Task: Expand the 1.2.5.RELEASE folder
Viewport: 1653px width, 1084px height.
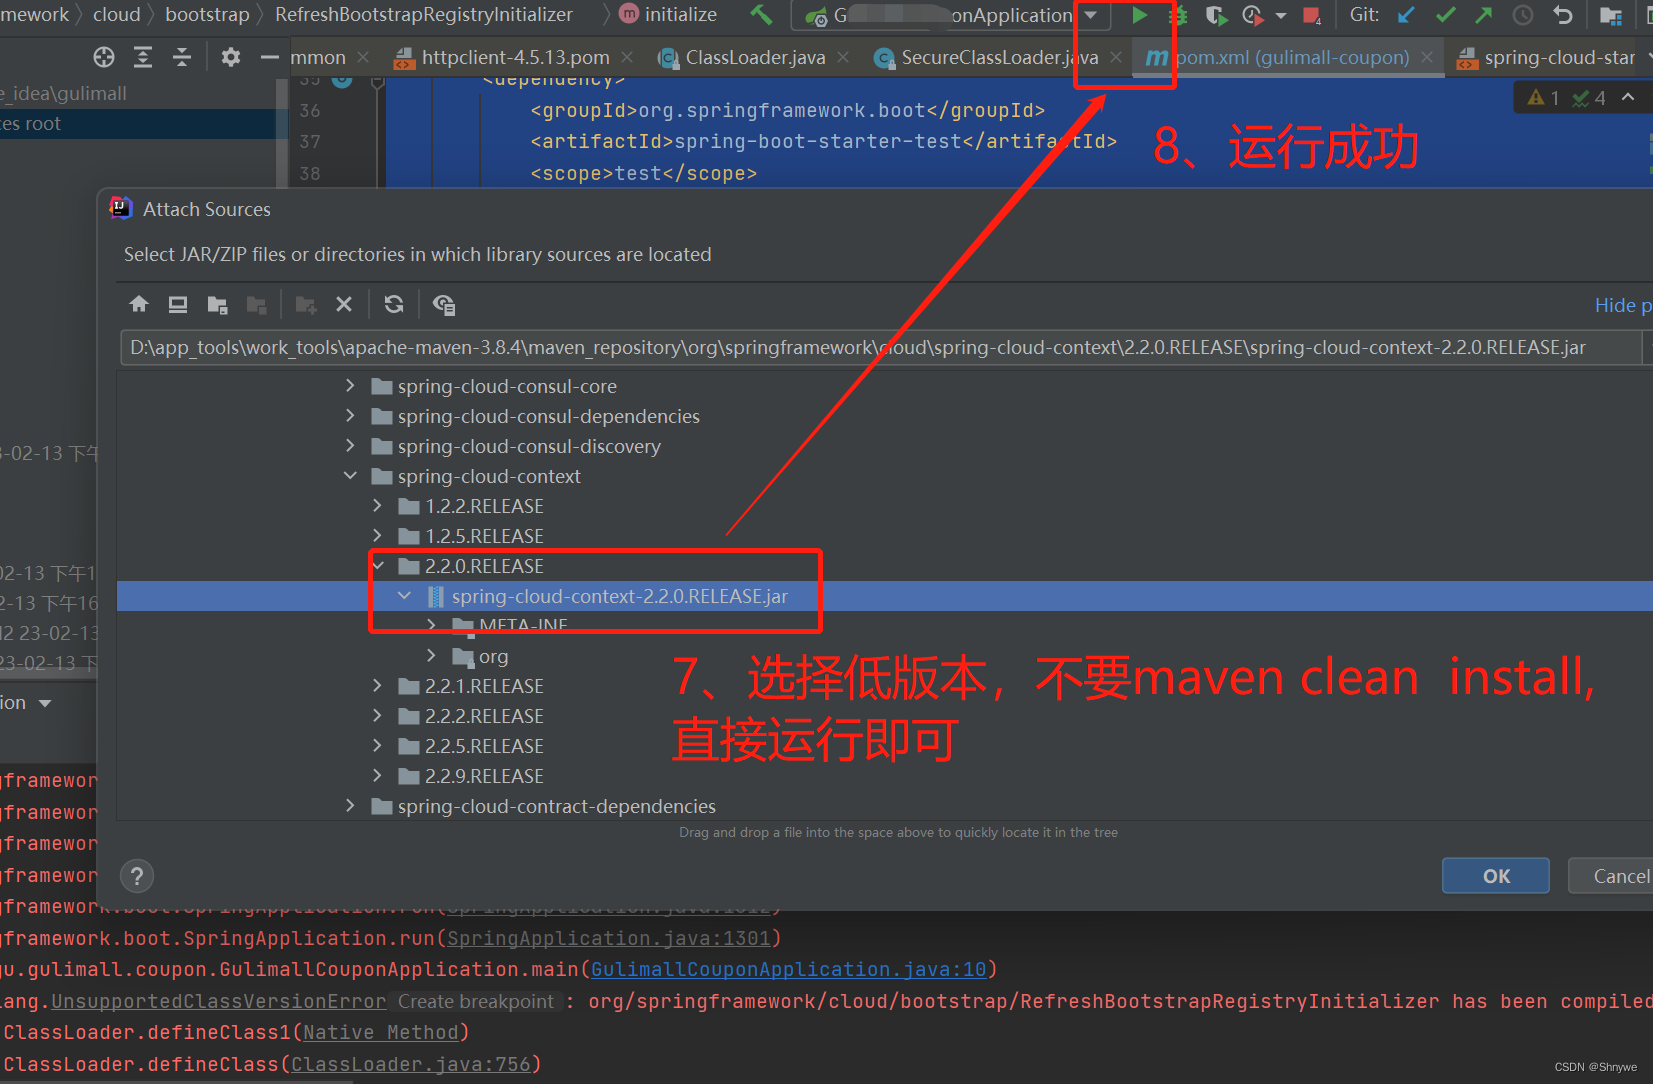Action: pyautogui.click(x=377, y=536)
